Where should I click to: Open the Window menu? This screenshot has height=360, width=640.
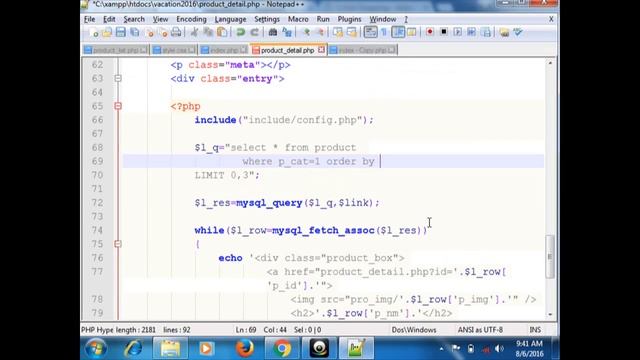[x=382, y=19]
